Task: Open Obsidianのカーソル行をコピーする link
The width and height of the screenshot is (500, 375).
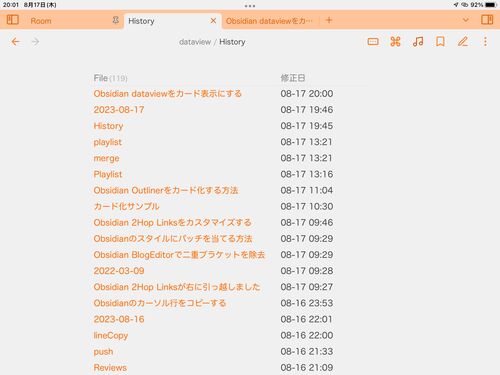Action: click(160, 303)
